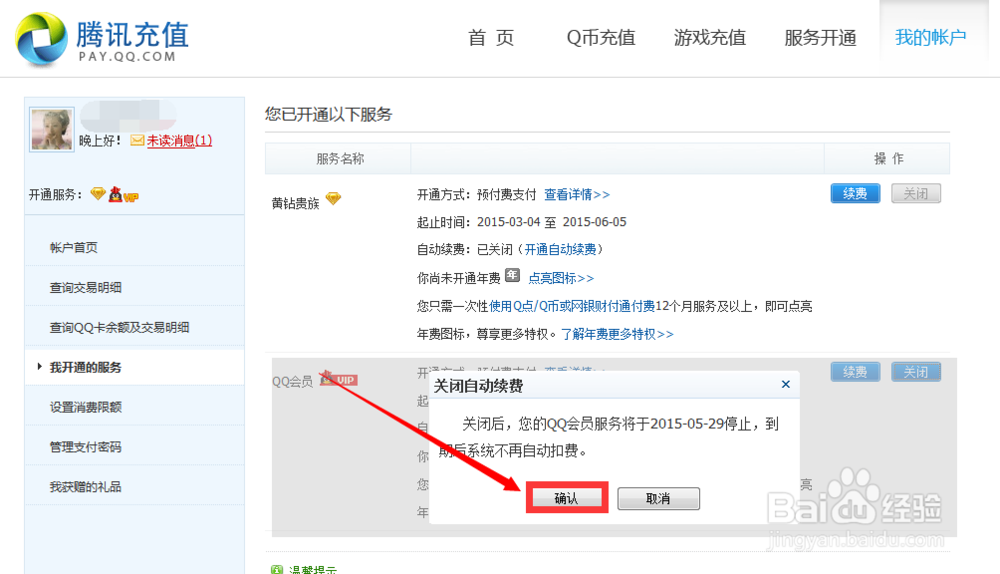Open 管理支付密码 in the sidebar

click(85, 447)
